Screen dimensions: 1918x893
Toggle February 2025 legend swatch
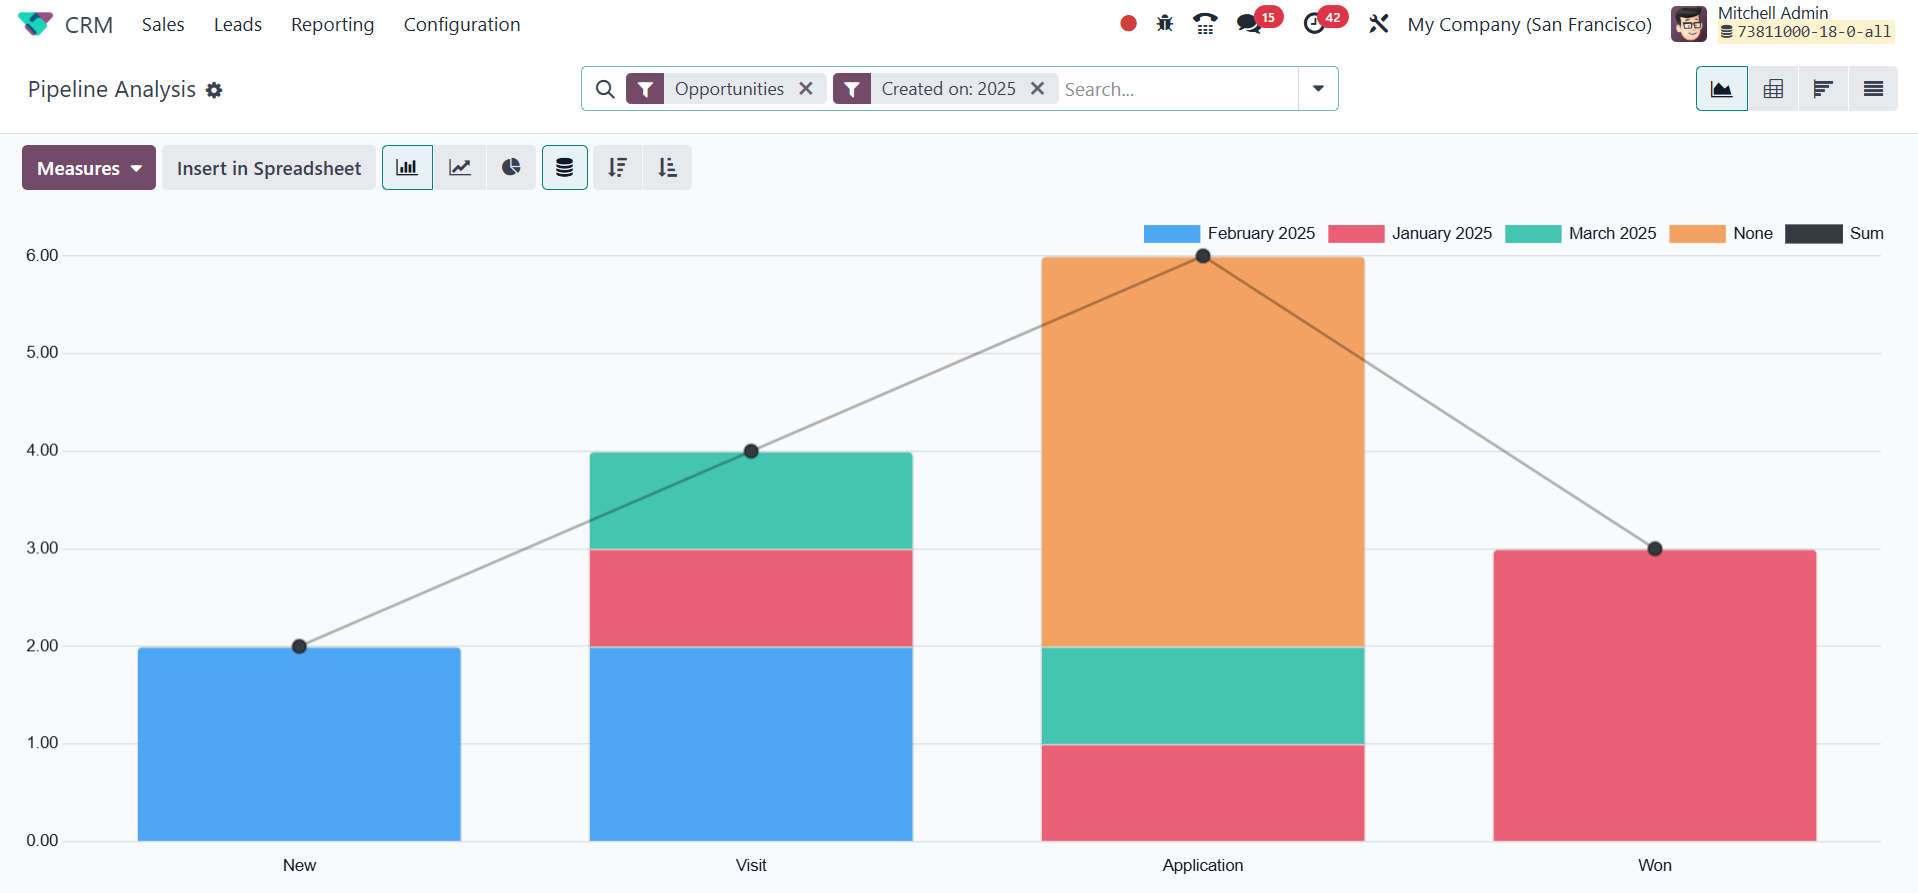tap(1171, 233)
